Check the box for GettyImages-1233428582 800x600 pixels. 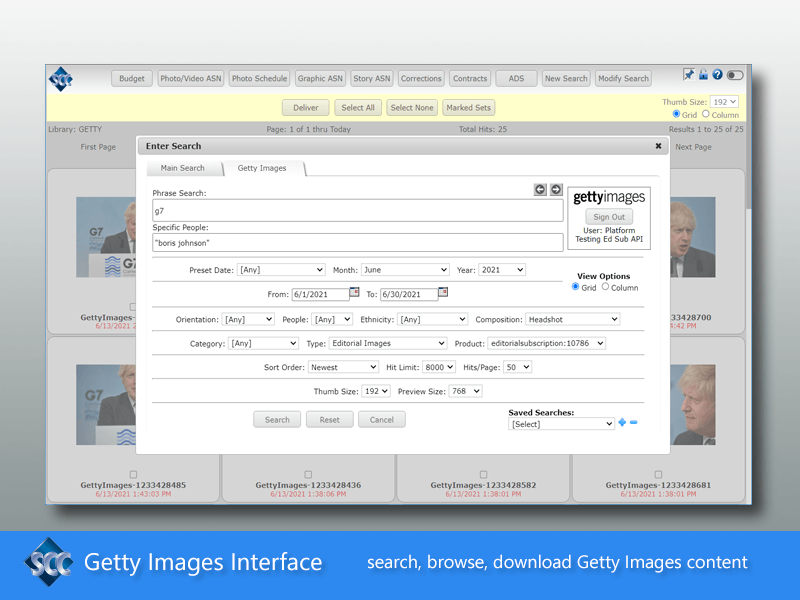(x=483, y=474)
